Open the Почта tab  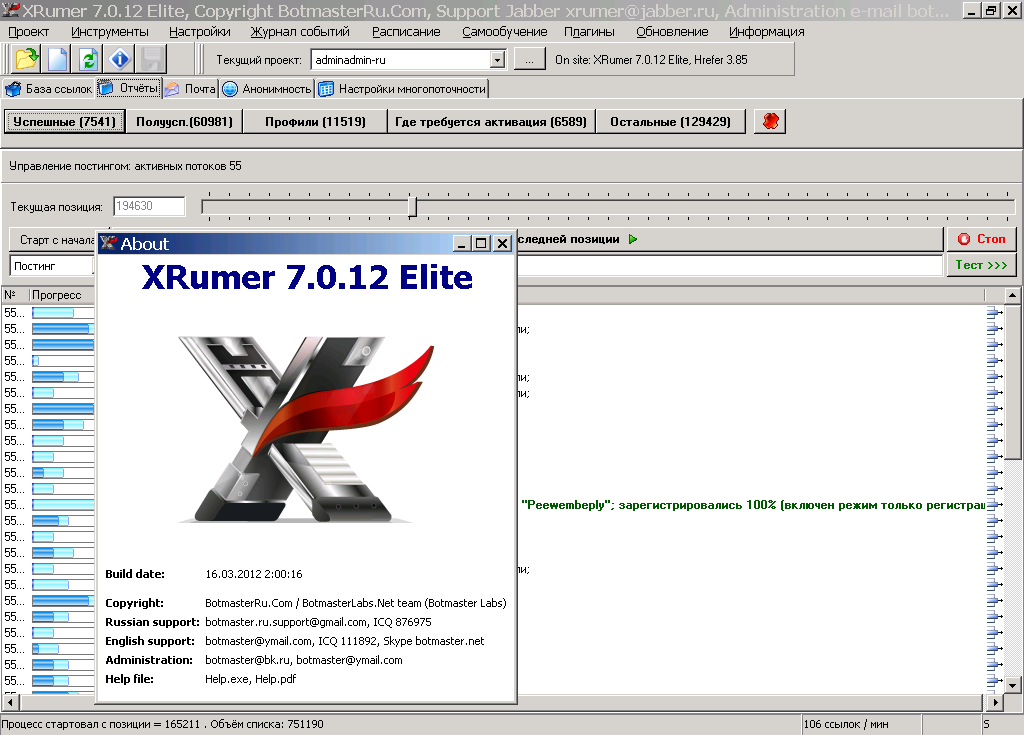190,89
